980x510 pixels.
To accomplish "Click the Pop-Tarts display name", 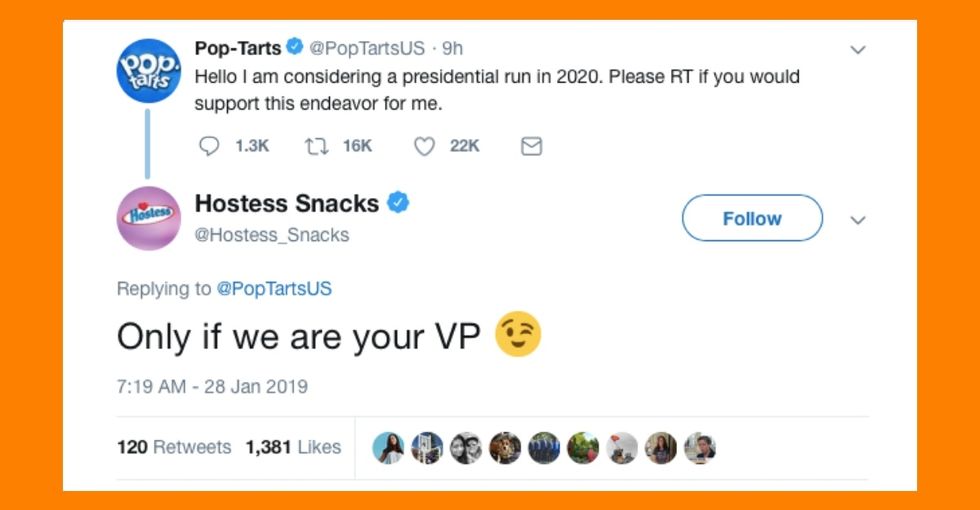I will pyautogui.click(x=238, y=48).
